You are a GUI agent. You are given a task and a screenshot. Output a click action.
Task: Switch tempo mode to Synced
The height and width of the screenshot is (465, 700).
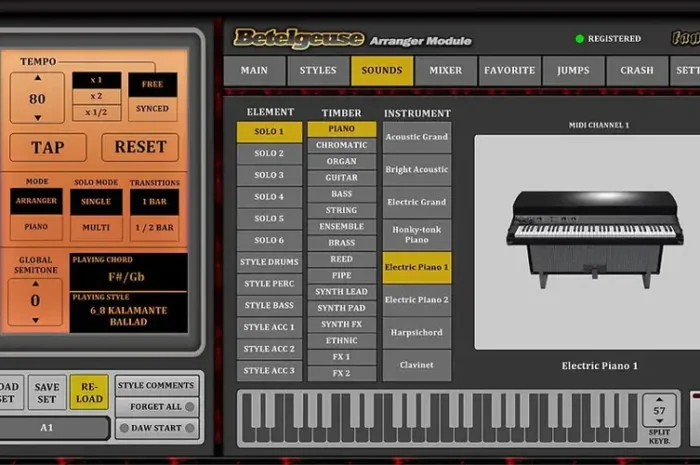coord(152,110)
